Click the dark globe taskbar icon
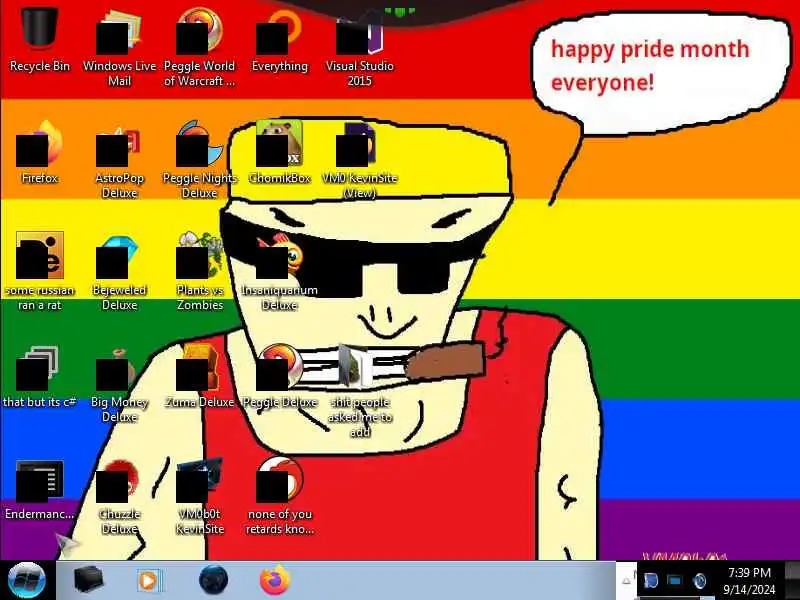 point(213,580)
